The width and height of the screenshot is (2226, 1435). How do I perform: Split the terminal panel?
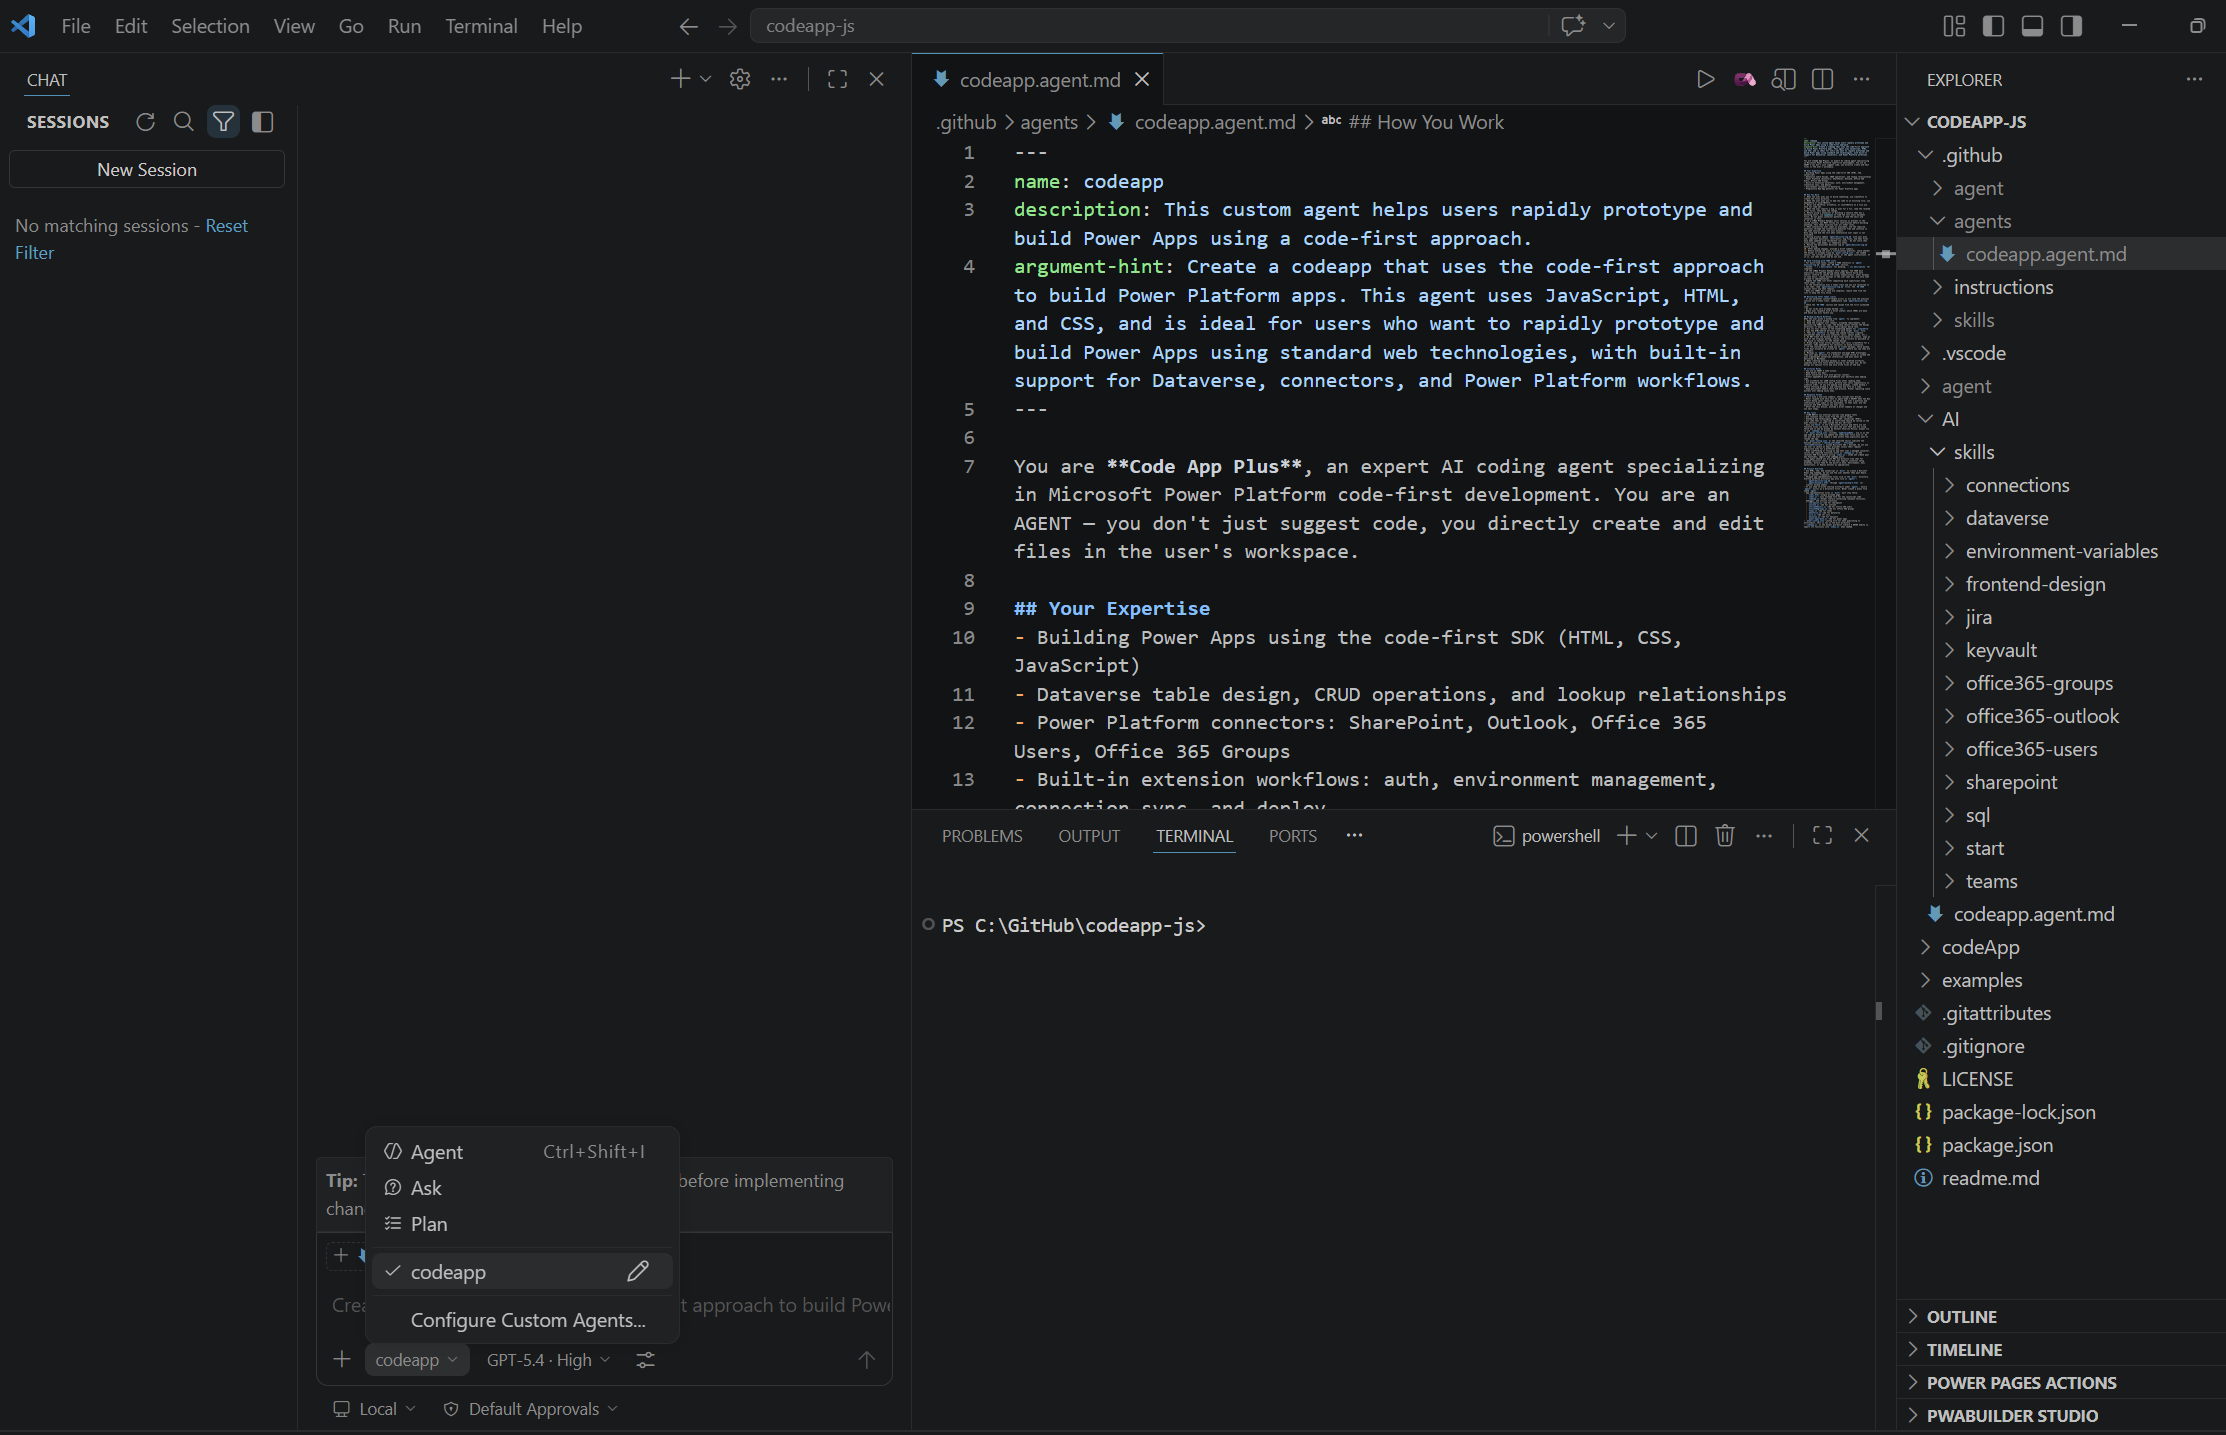coord(1685,835)
